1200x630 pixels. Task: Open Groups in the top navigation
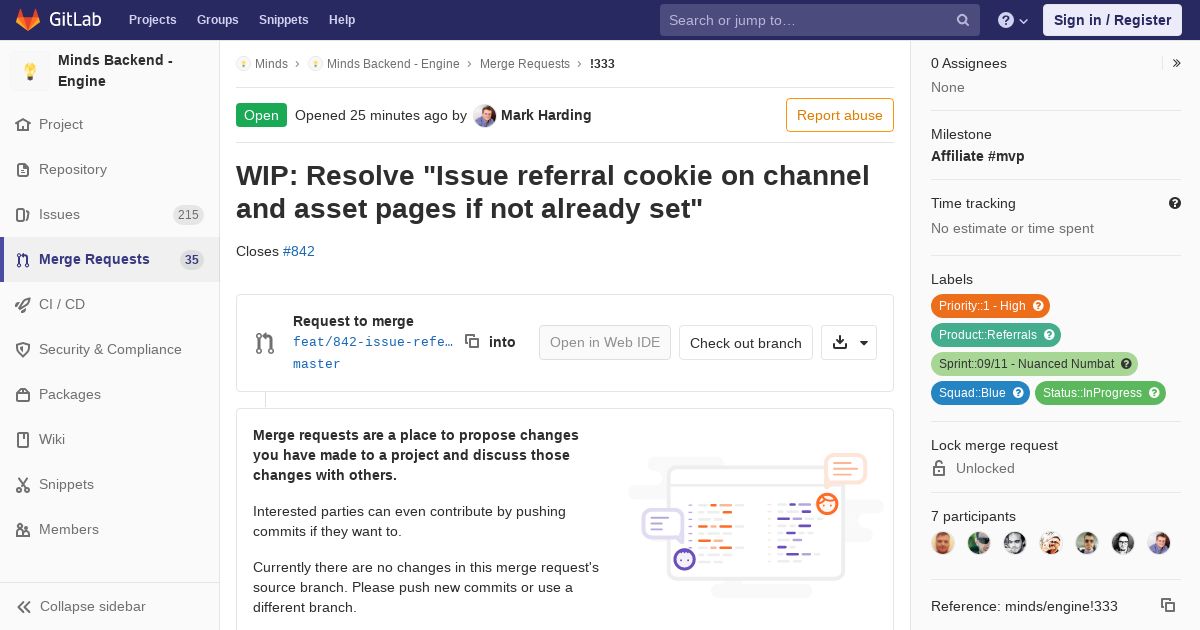tap(217, 20)
